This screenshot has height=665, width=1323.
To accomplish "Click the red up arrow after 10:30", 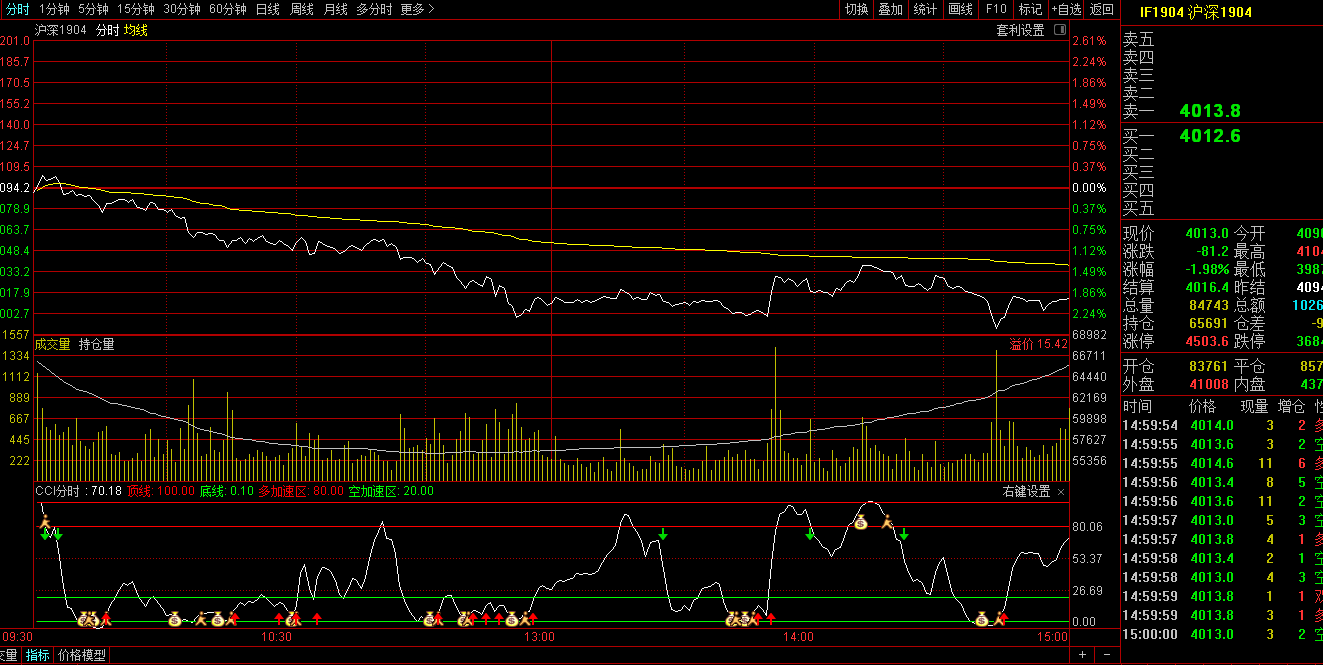I will pyautogui.click(x=317, y=619).
